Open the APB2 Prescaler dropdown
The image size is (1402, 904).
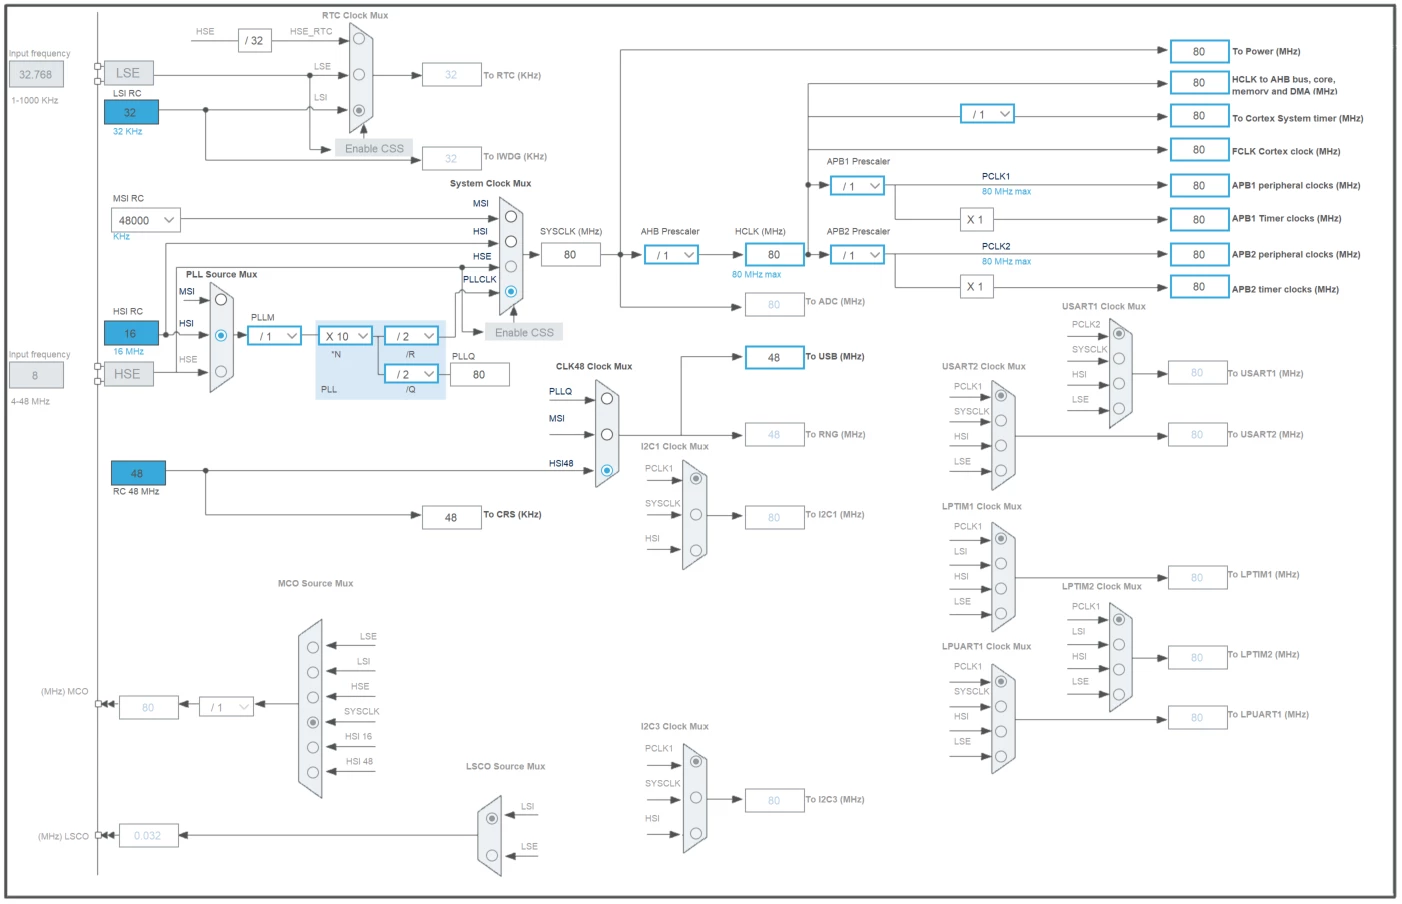coord(857,255)
